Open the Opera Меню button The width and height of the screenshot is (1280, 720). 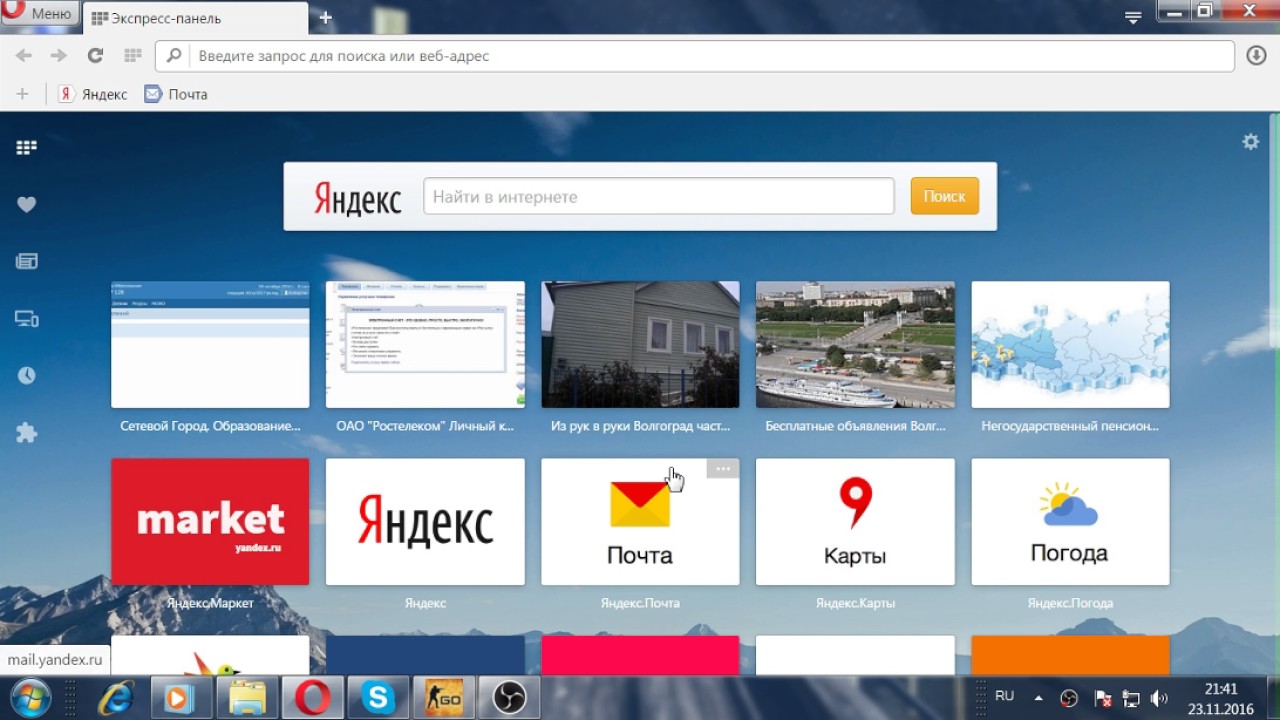[40, 13]
